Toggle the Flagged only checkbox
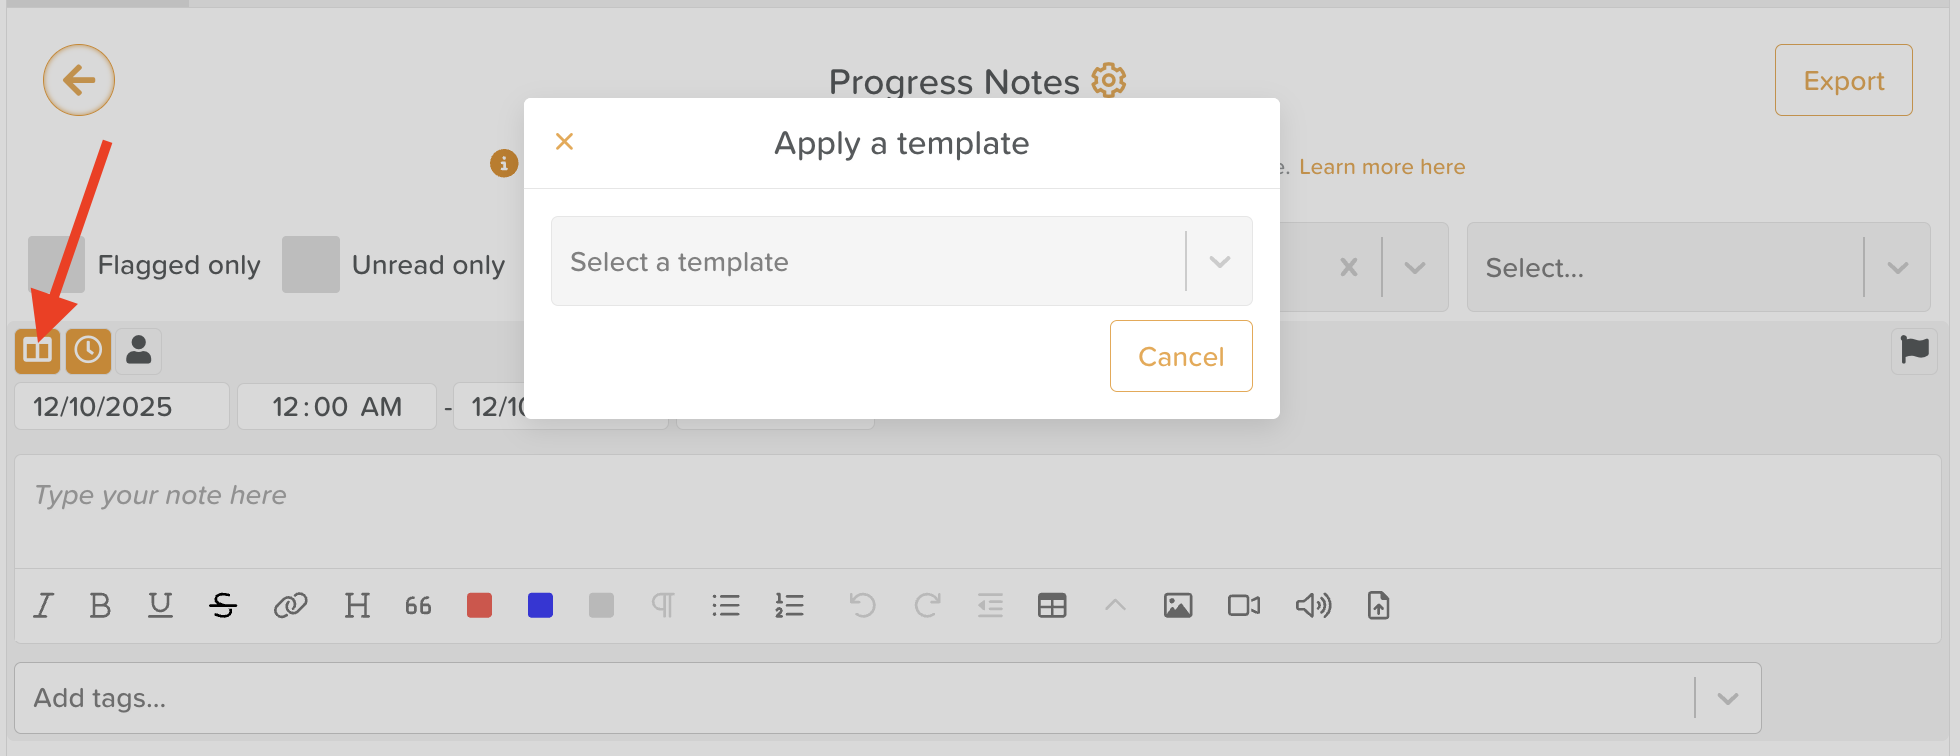 56,265
